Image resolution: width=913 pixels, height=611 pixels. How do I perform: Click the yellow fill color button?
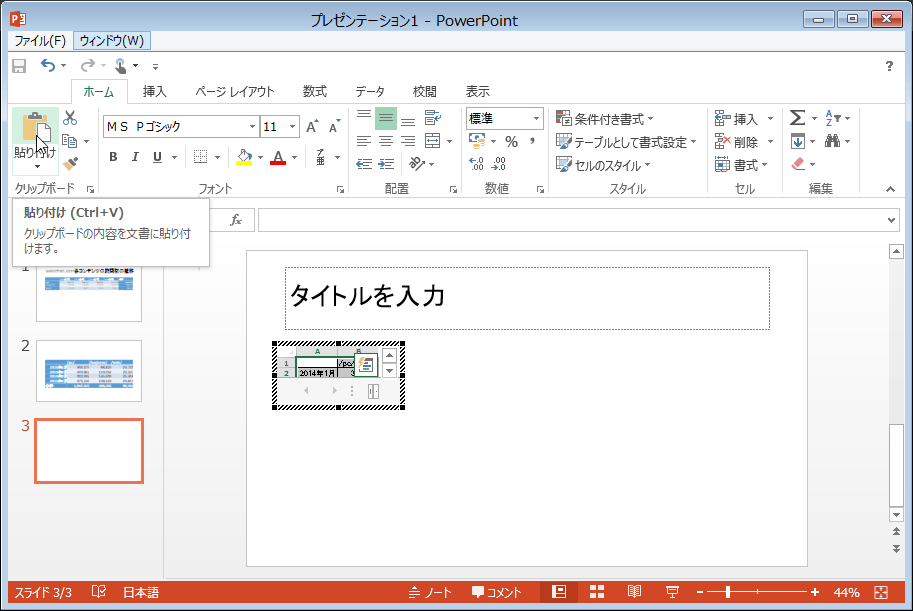pos(245,157)
